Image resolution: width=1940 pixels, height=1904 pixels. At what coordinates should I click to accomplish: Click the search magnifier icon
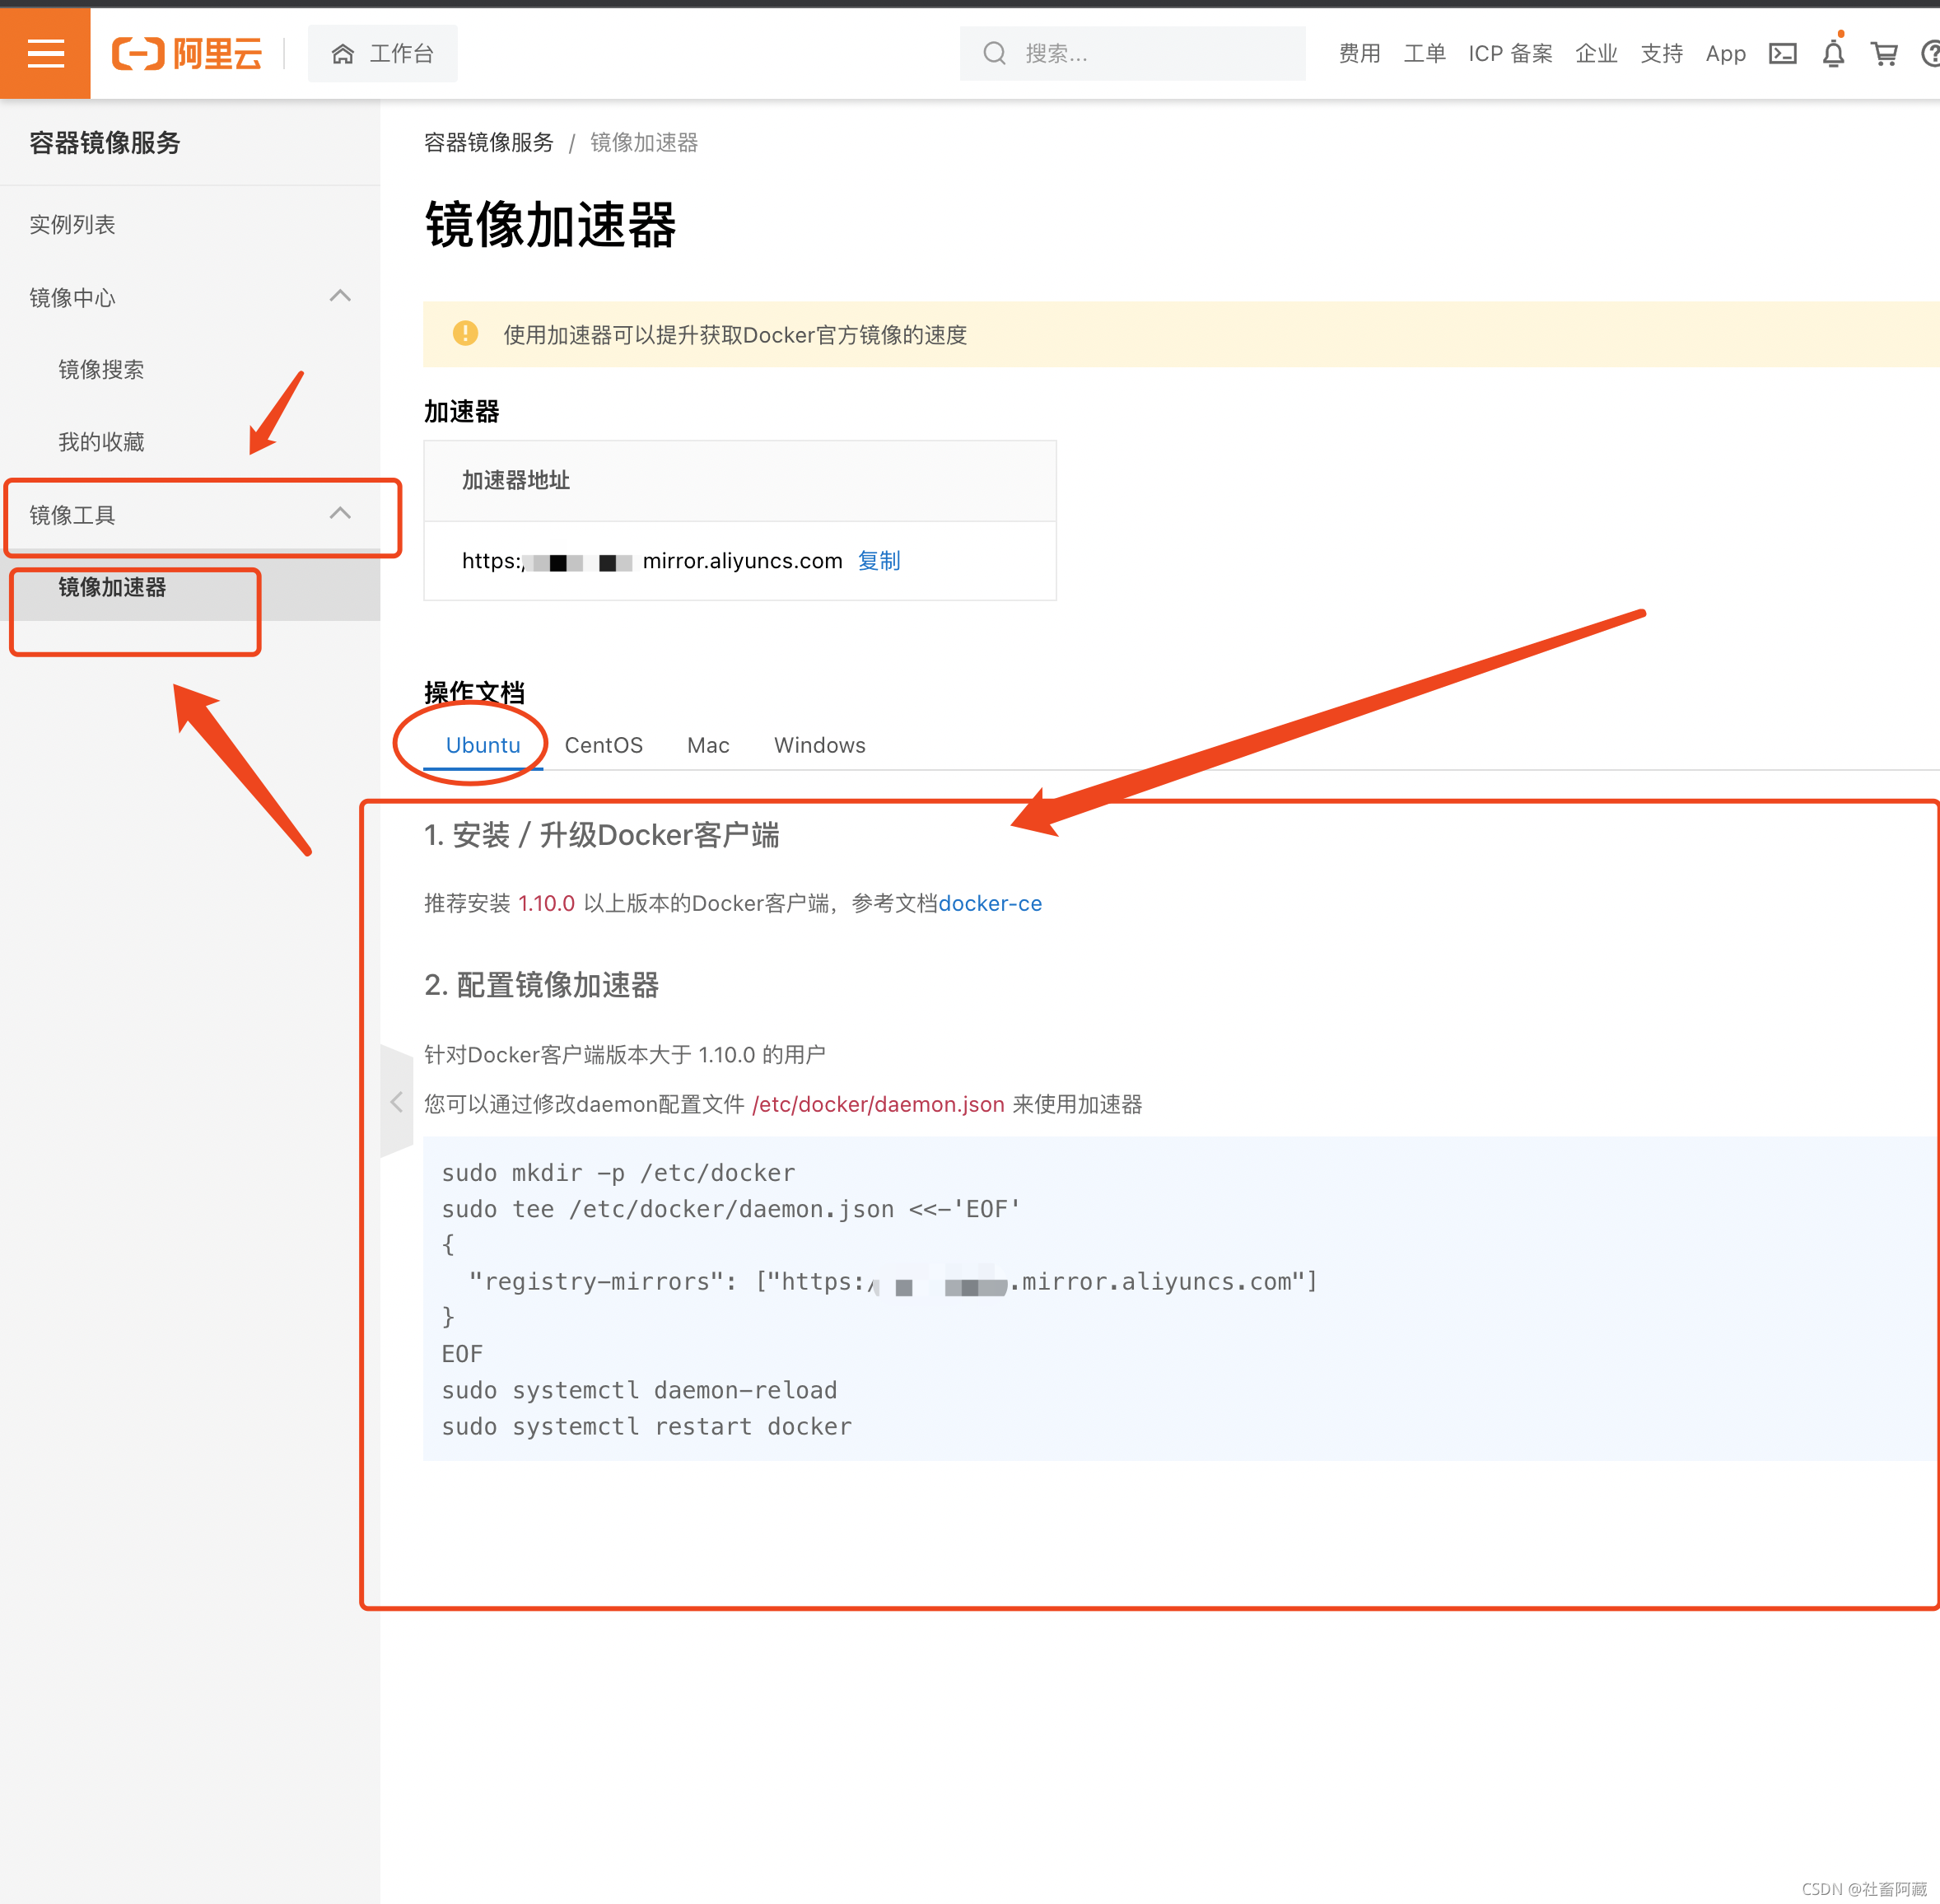click(994, 53)
